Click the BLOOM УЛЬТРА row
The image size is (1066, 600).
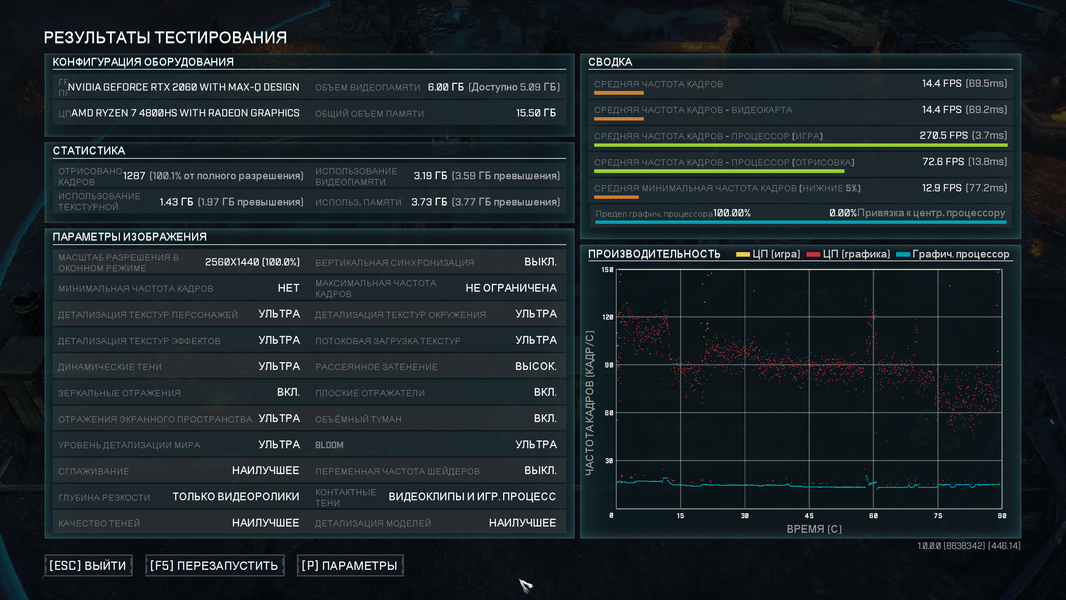[437, 445]
